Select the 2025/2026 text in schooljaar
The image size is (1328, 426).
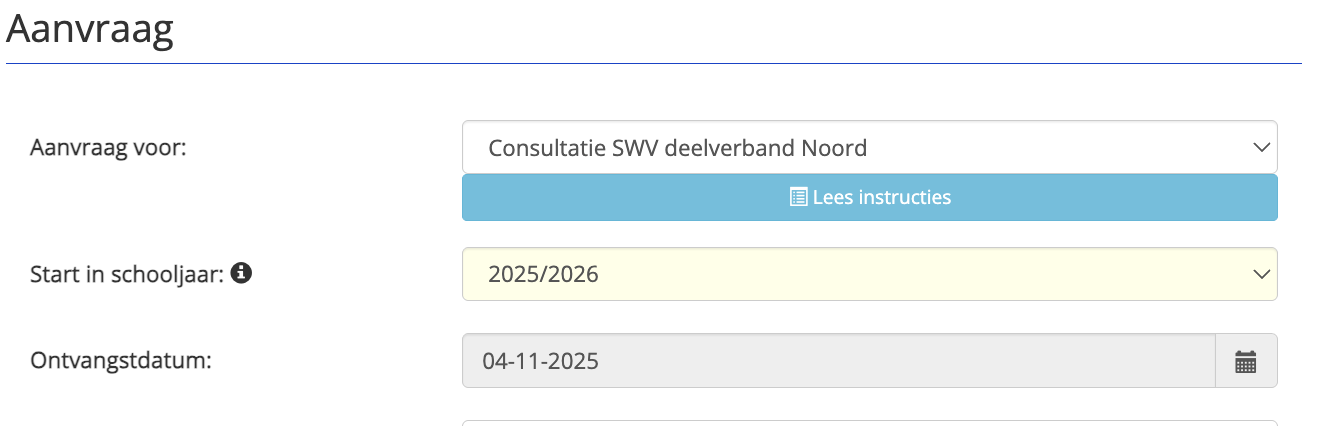pos(543,274)
